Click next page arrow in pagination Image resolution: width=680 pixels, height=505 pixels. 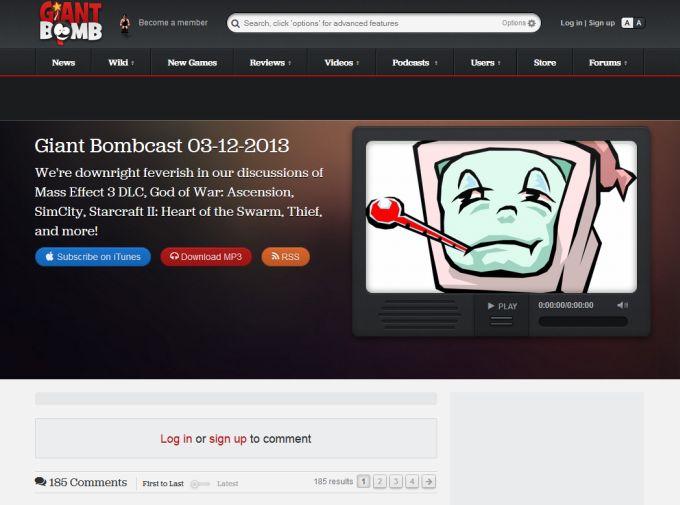[429, 482]
